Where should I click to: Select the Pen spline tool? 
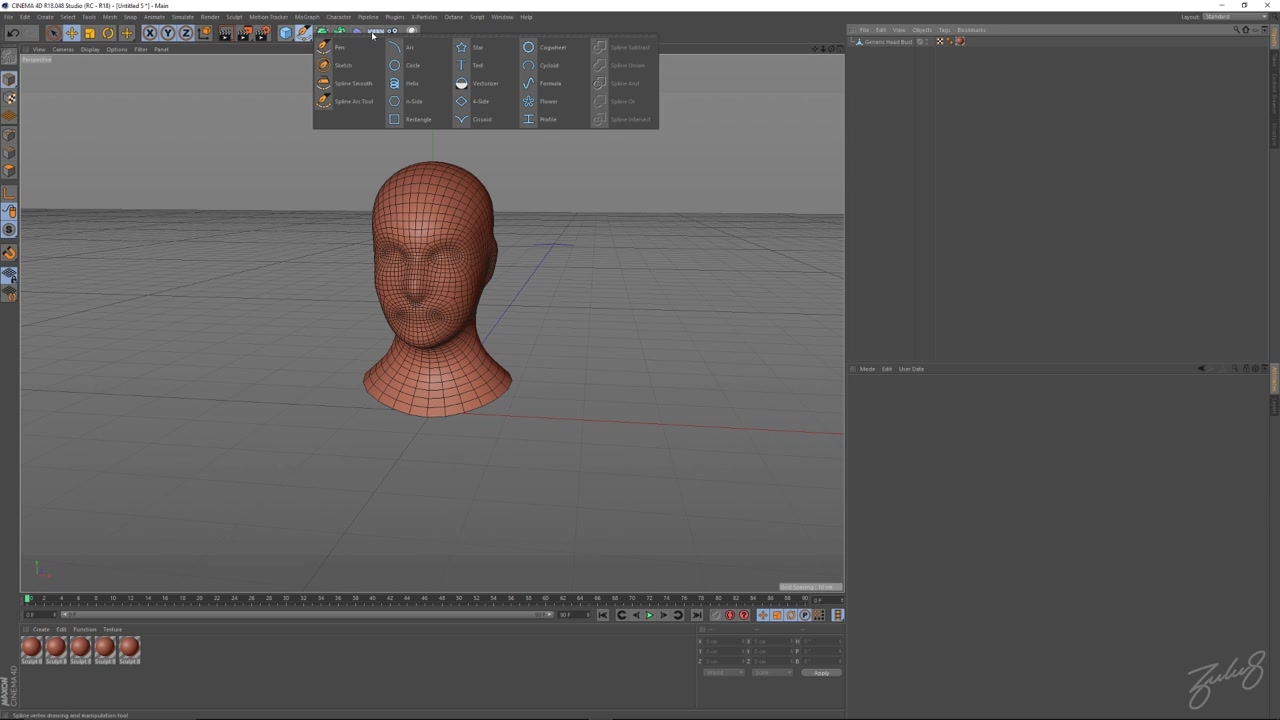[x=340, y=47]
